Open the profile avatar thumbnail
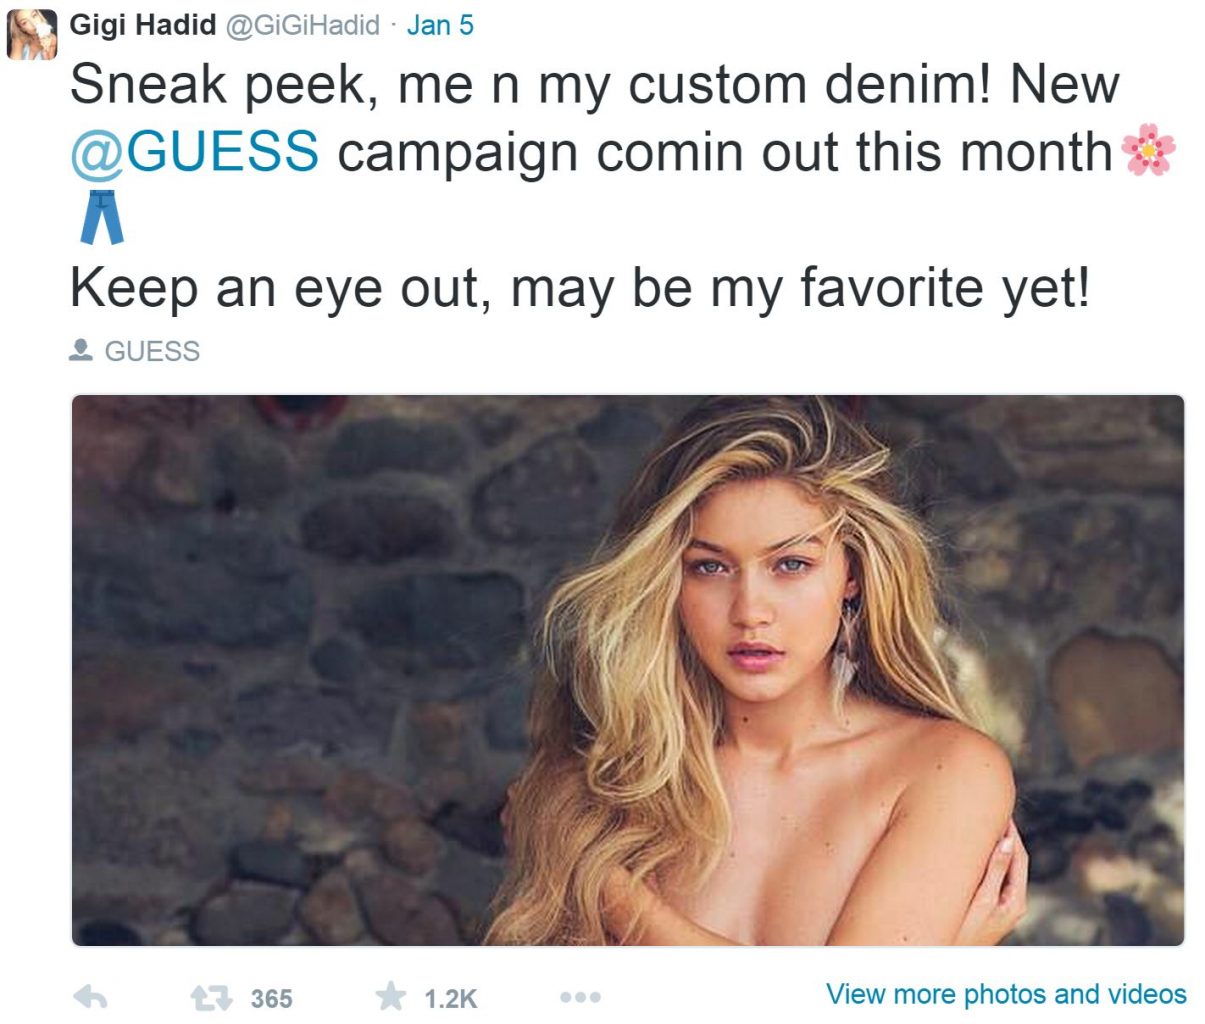Screen dimensions: 1205x1024 [33, 34]
